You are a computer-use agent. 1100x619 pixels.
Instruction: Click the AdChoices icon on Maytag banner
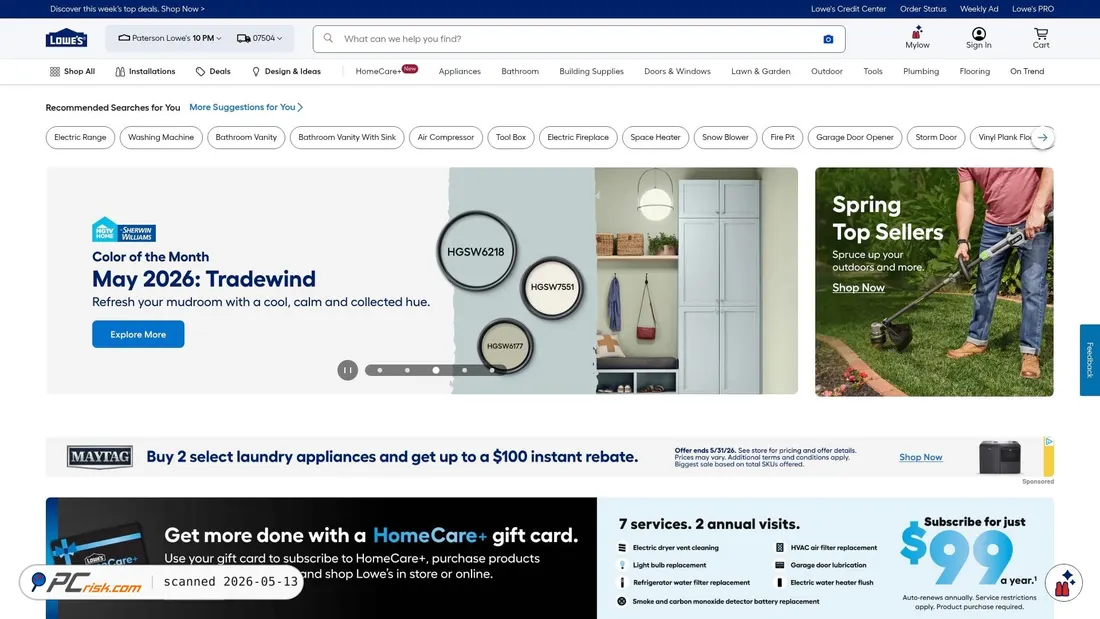(x=1049, y=441)
